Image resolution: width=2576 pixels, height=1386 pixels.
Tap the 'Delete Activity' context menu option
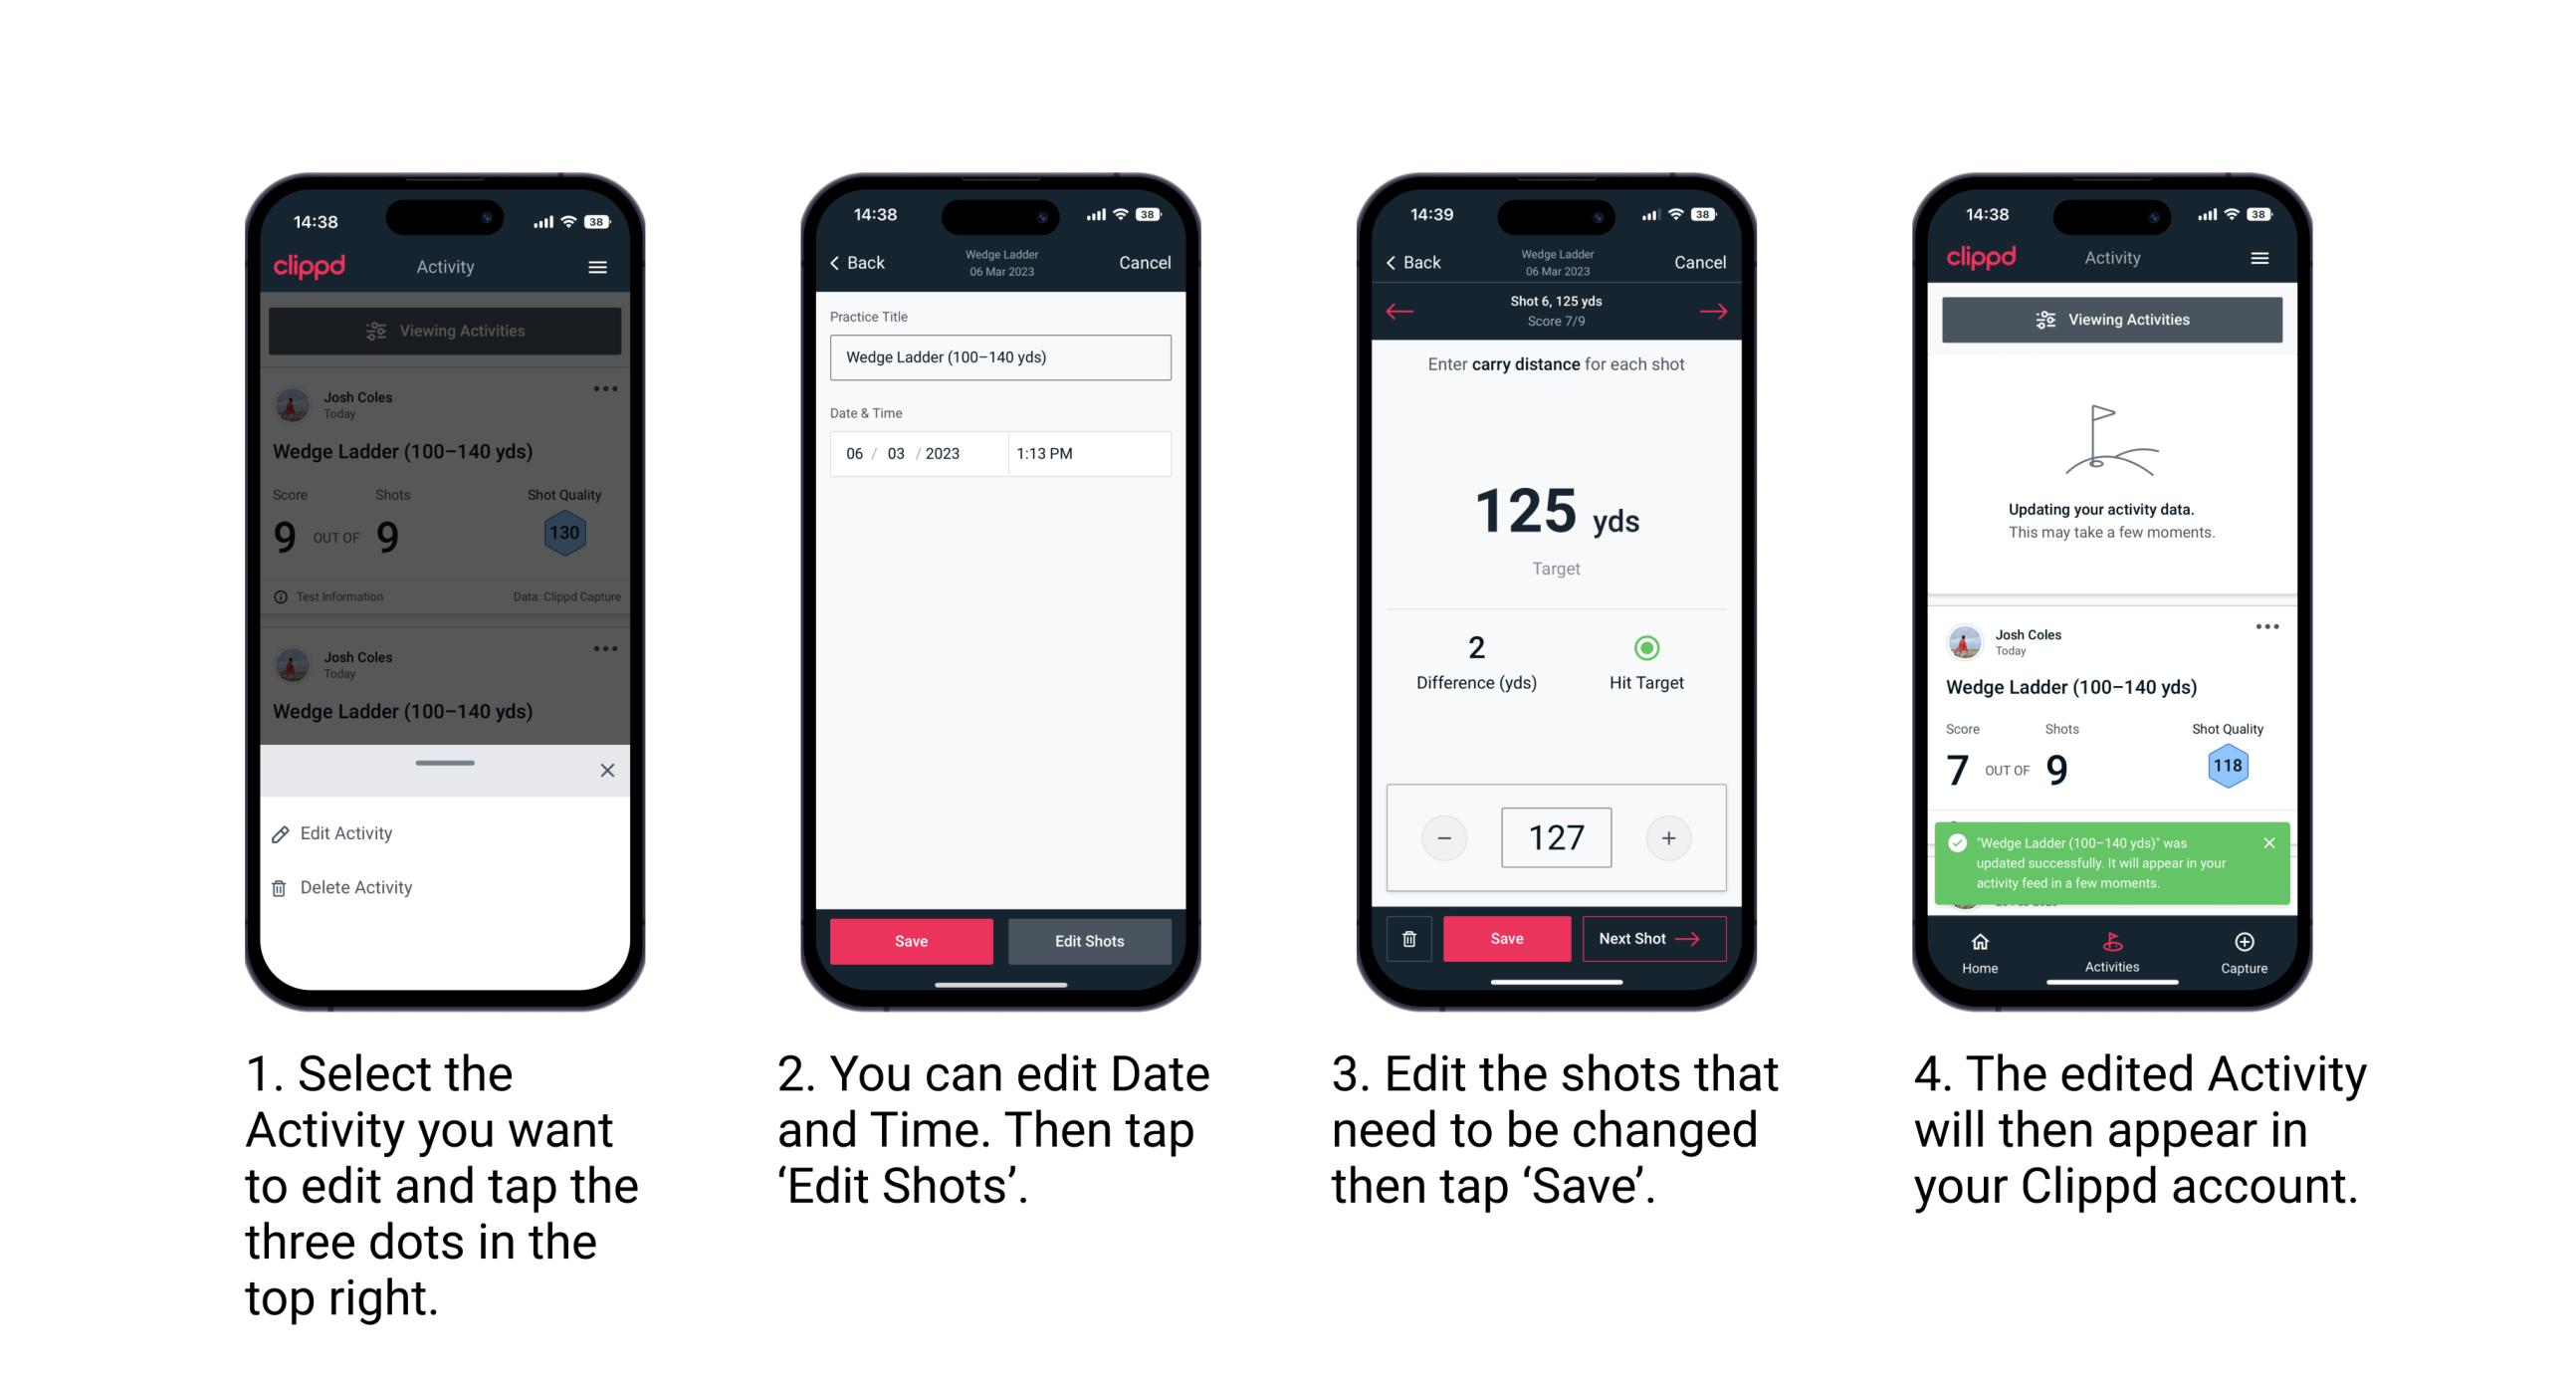pyautogui.click(x=356, y=886)
